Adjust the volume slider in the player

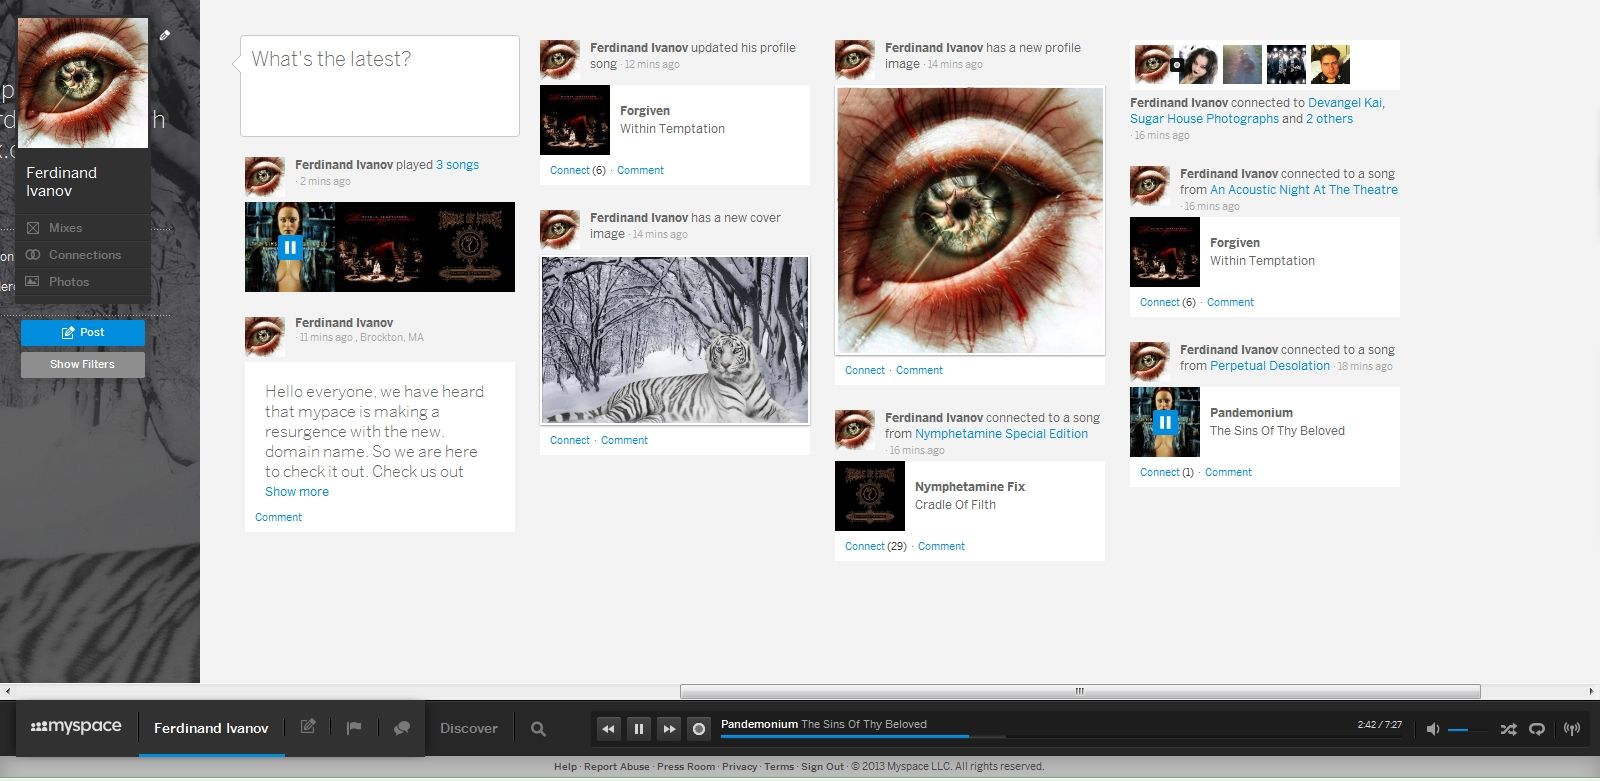1467,730
